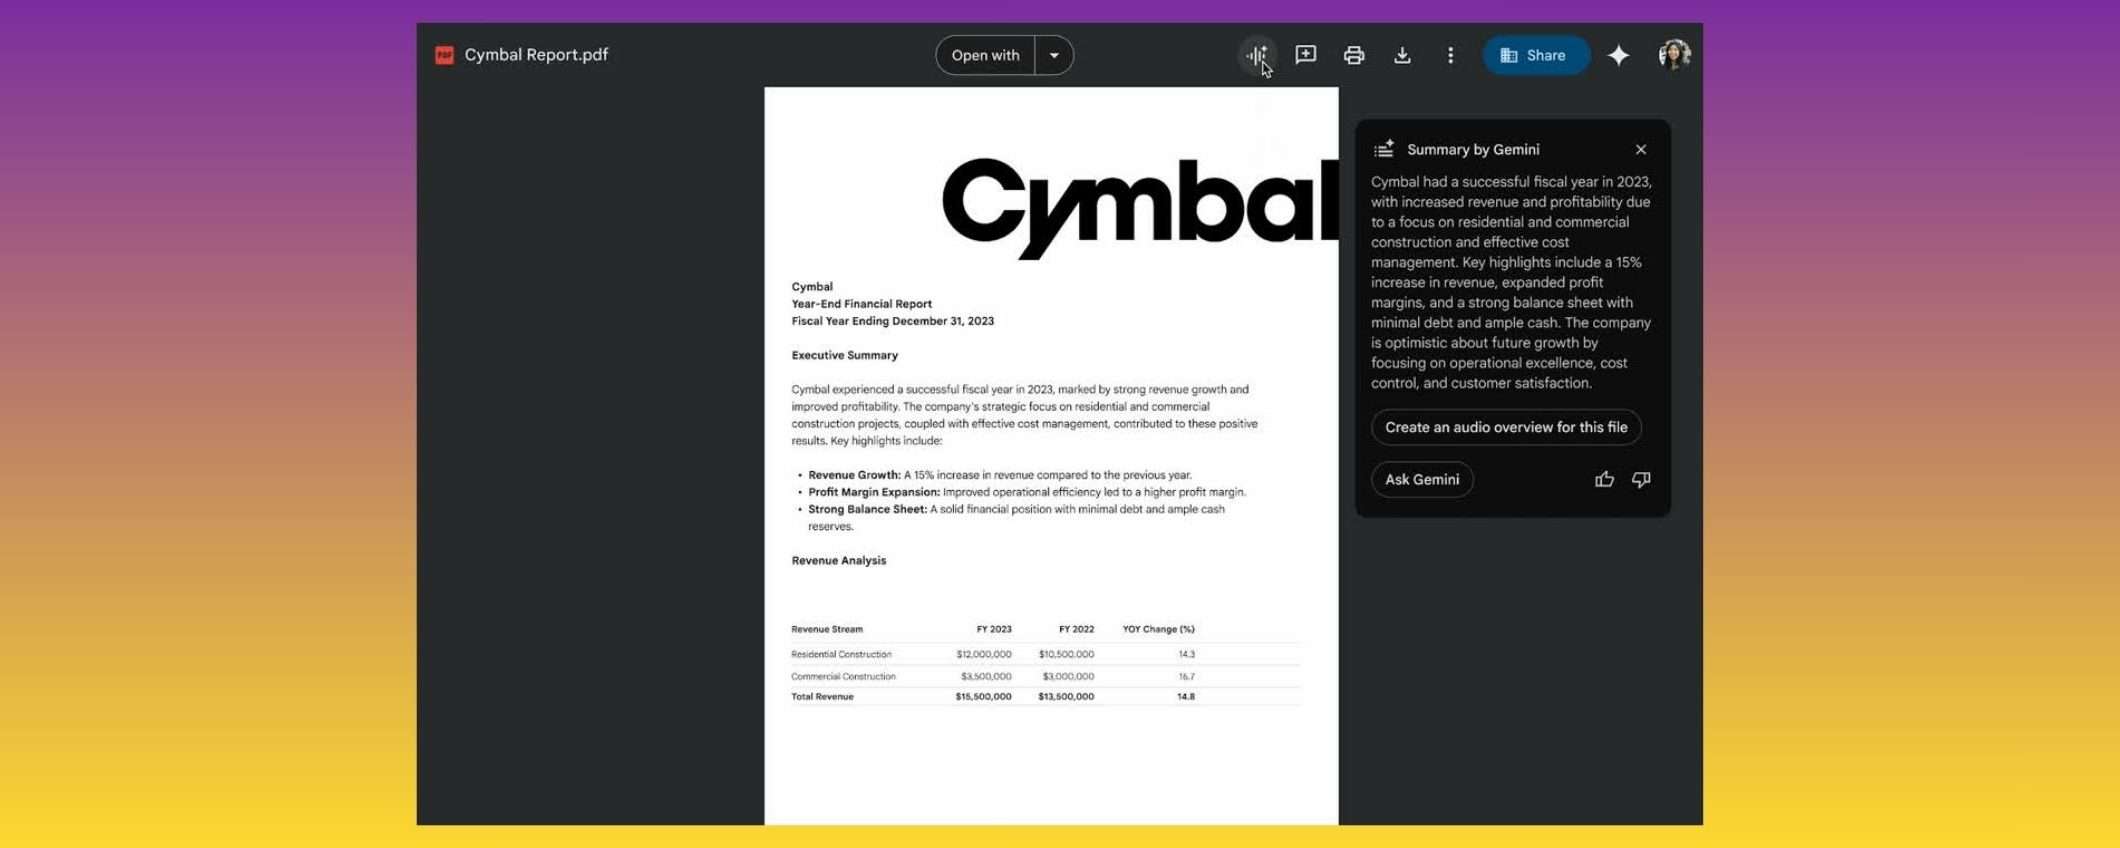Screen dimensions: 2120x848
Task: Close the Summary by Gemini panel
Action: pos(1641,149)
